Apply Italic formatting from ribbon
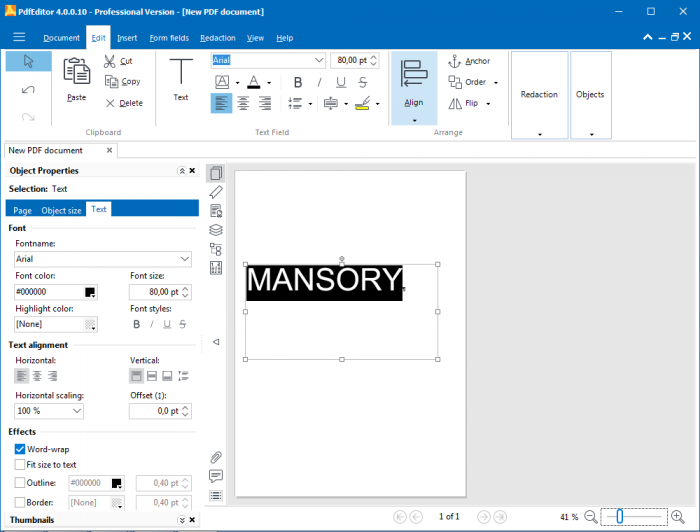The height and width of the screenshot is (532, 700). [320, 82]
